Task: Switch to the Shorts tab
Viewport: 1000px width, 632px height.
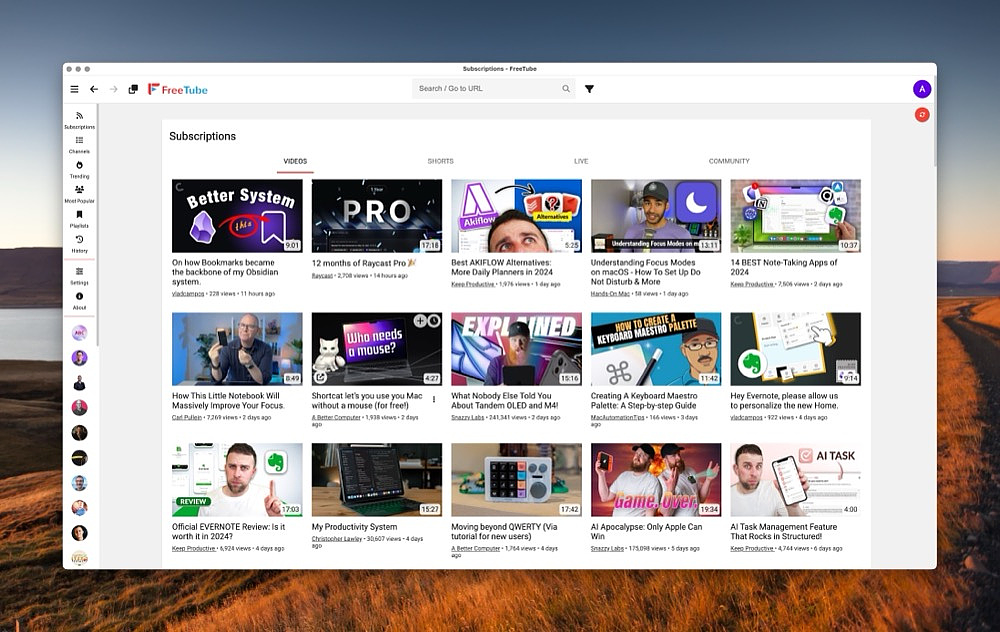Action: coord(440,161)
